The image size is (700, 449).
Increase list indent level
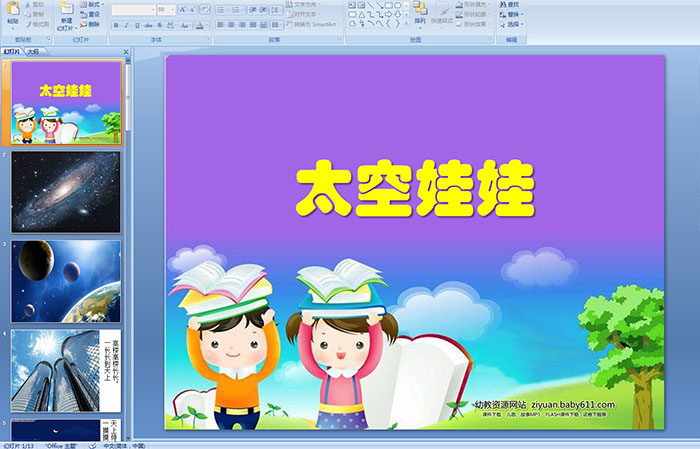pyautogui.click(x=264, y=9)
